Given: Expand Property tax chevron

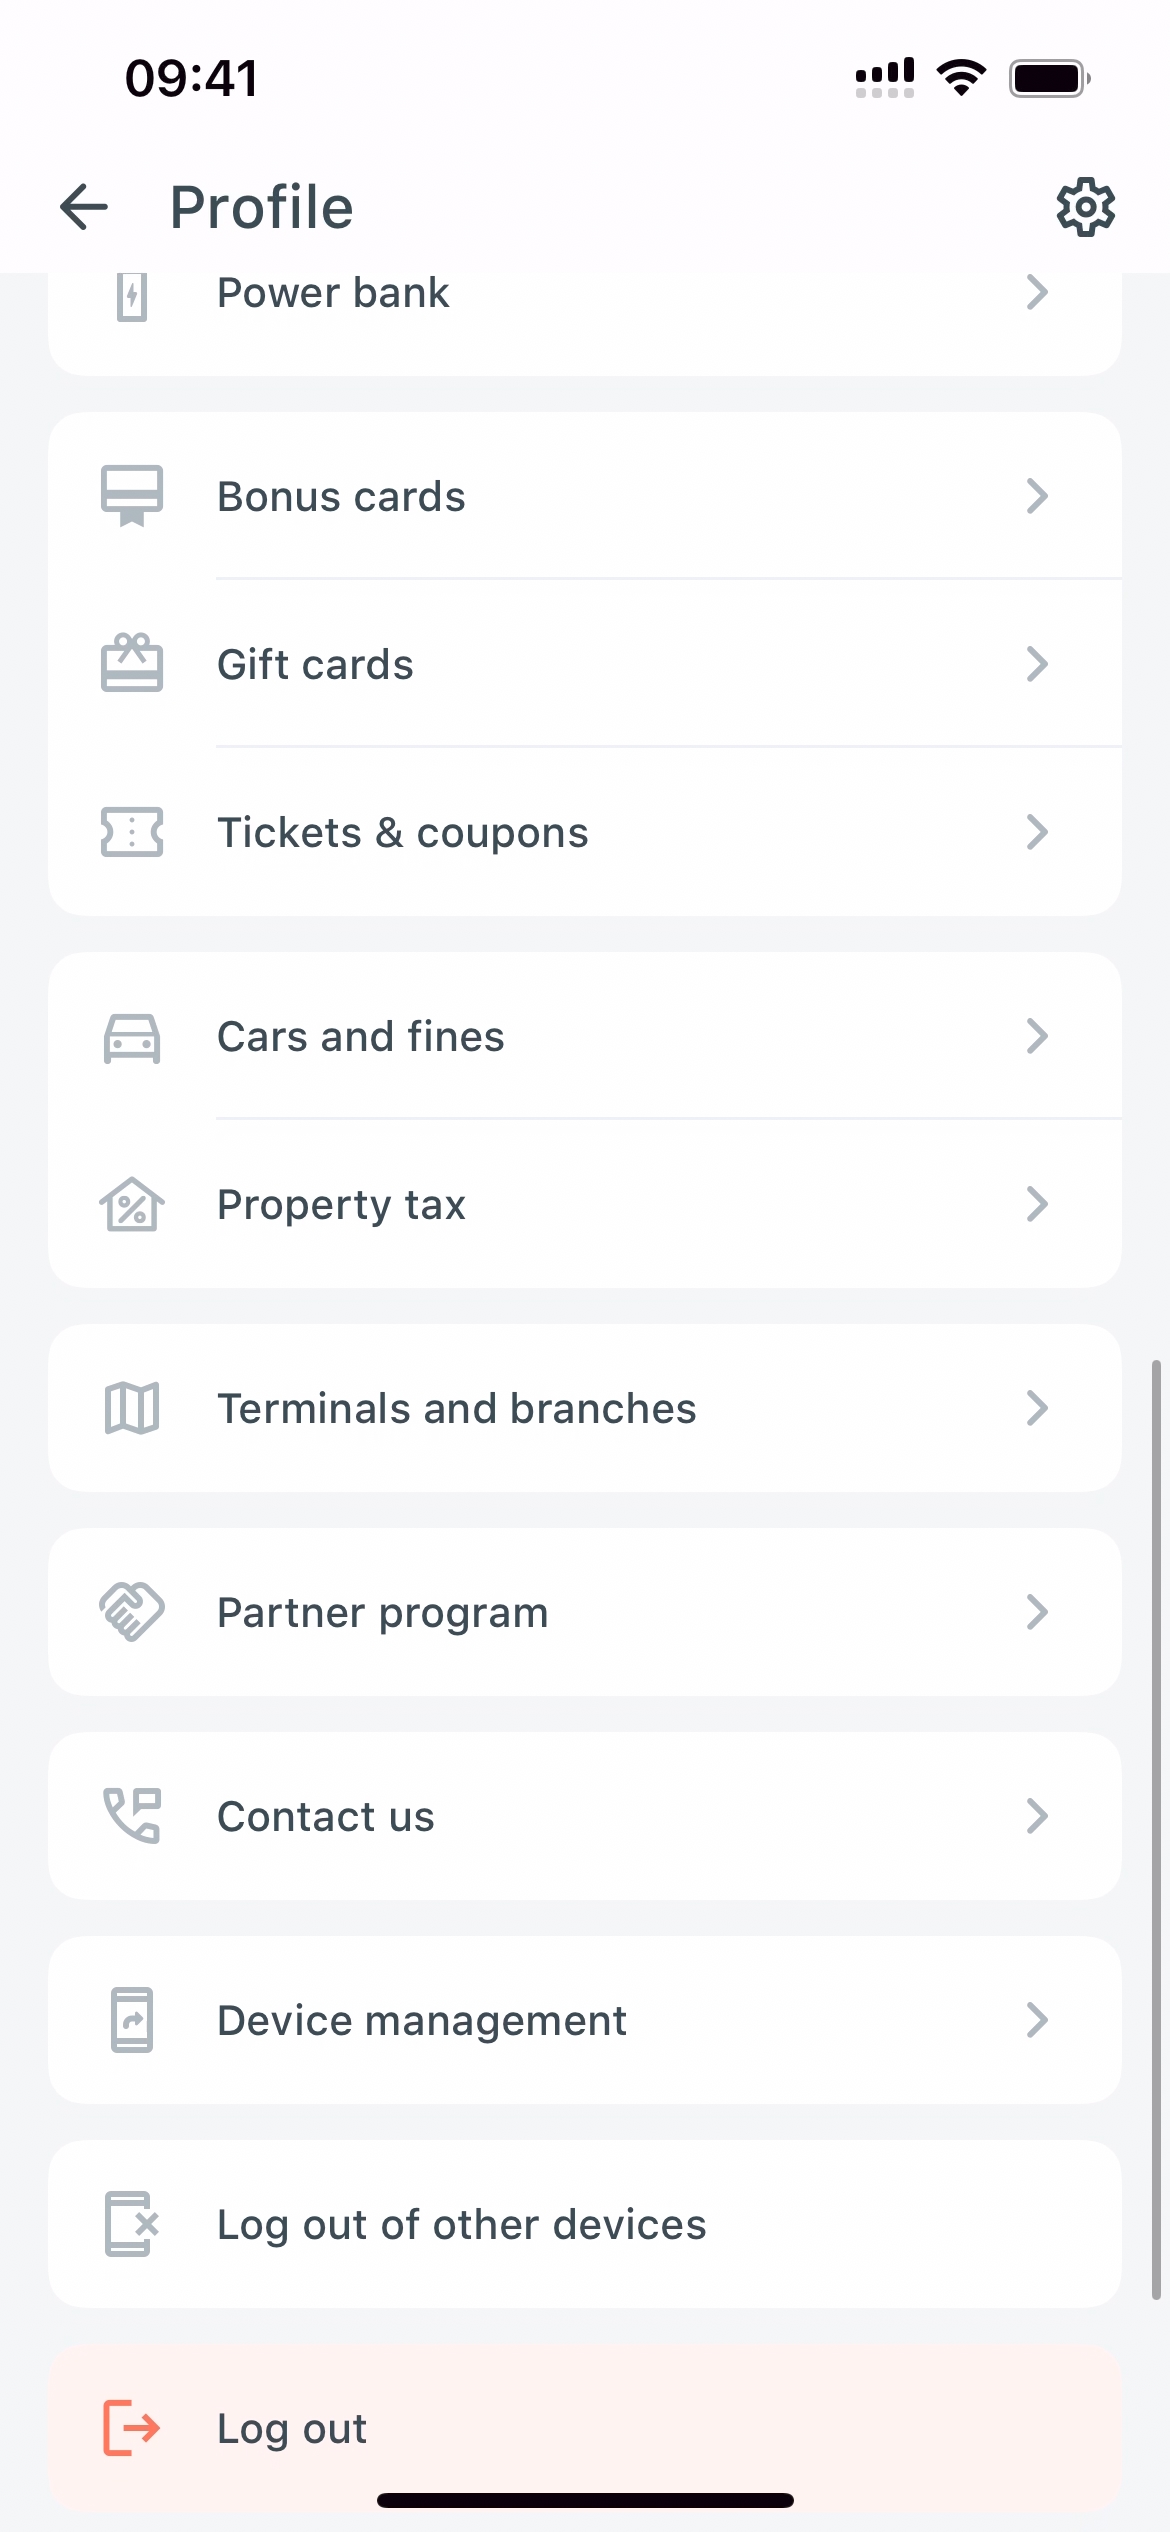Looking at the screenshot, I should pos(1037,1204).
